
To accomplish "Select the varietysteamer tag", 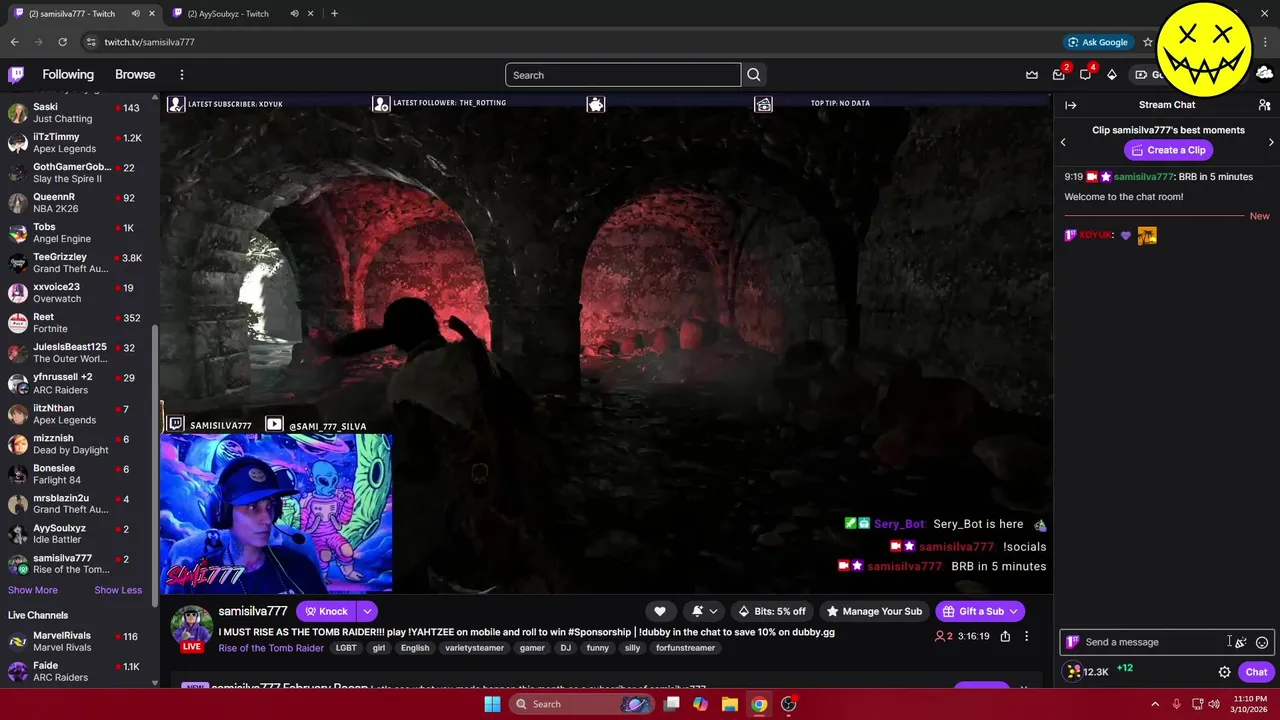I will (475, 648).
